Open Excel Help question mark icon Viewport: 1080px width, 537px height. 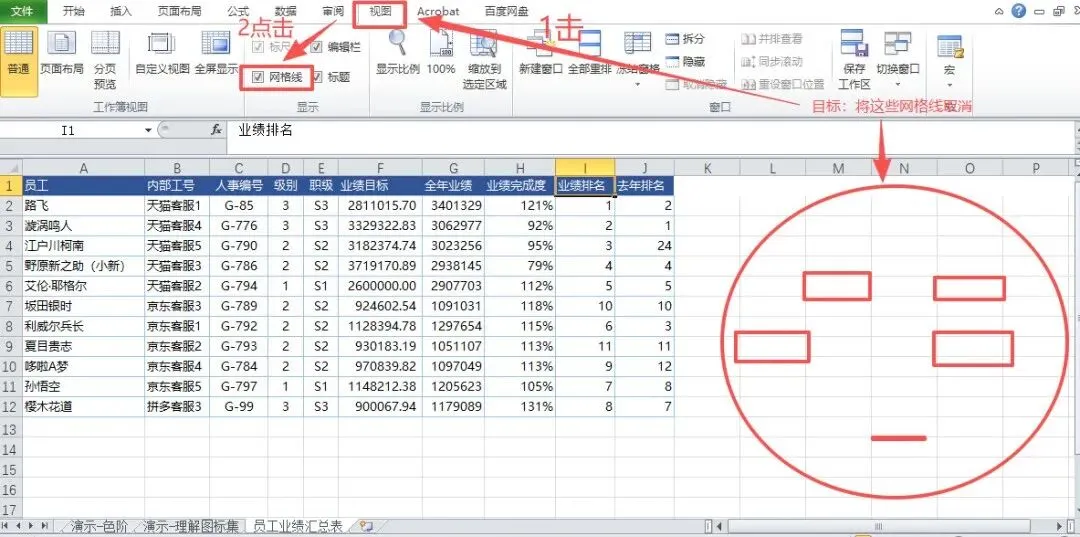click(x=1019, y=11)
